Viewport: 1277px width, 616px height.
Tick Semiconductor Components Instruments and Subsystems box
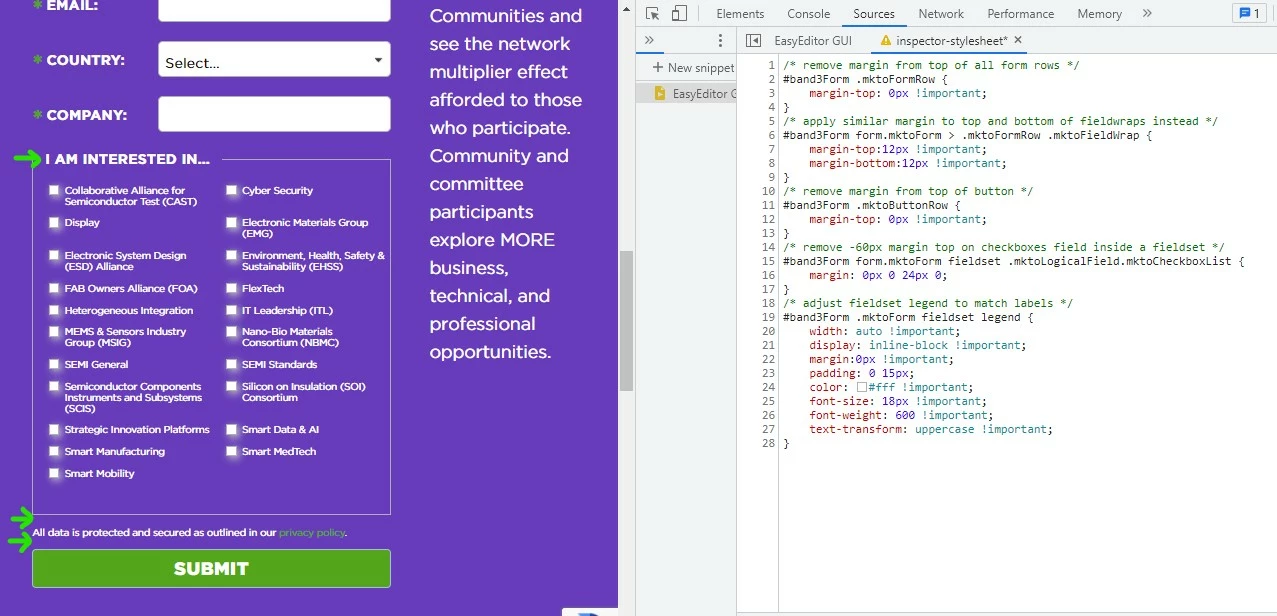(x=54, y=386)
